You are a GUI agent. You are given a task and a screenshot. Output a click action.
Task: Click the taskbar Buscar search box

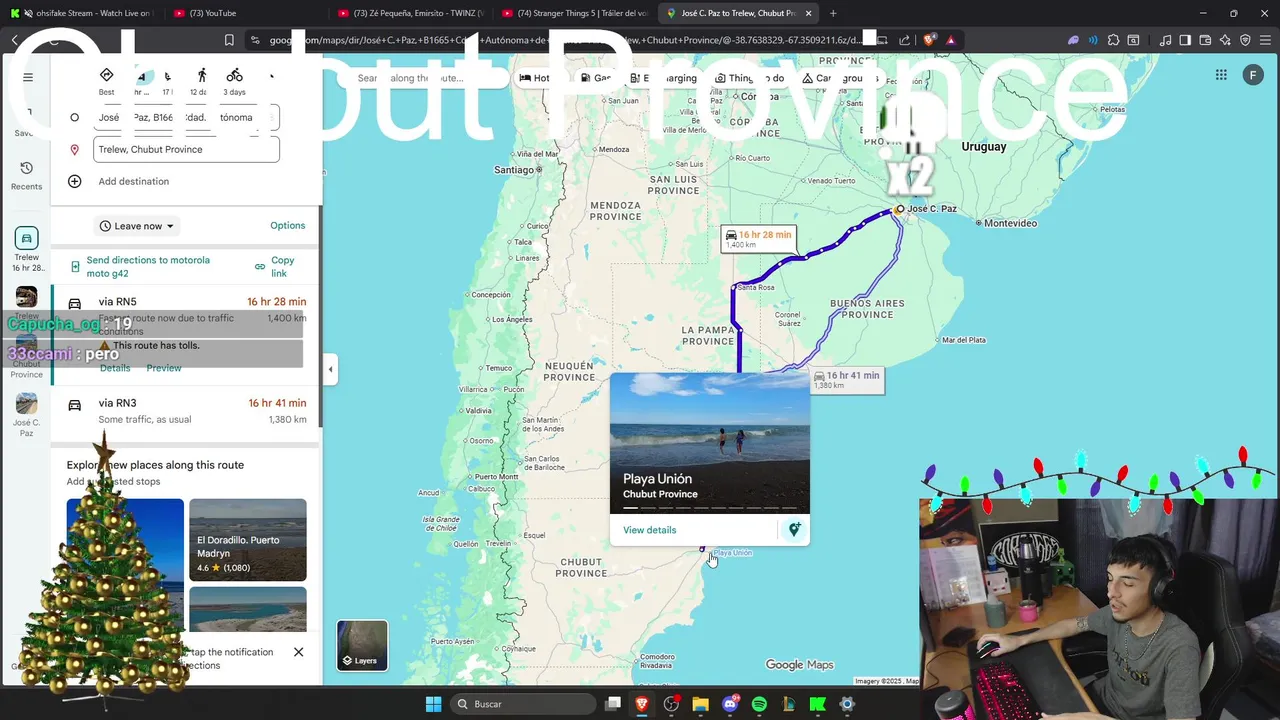point(523,704)
